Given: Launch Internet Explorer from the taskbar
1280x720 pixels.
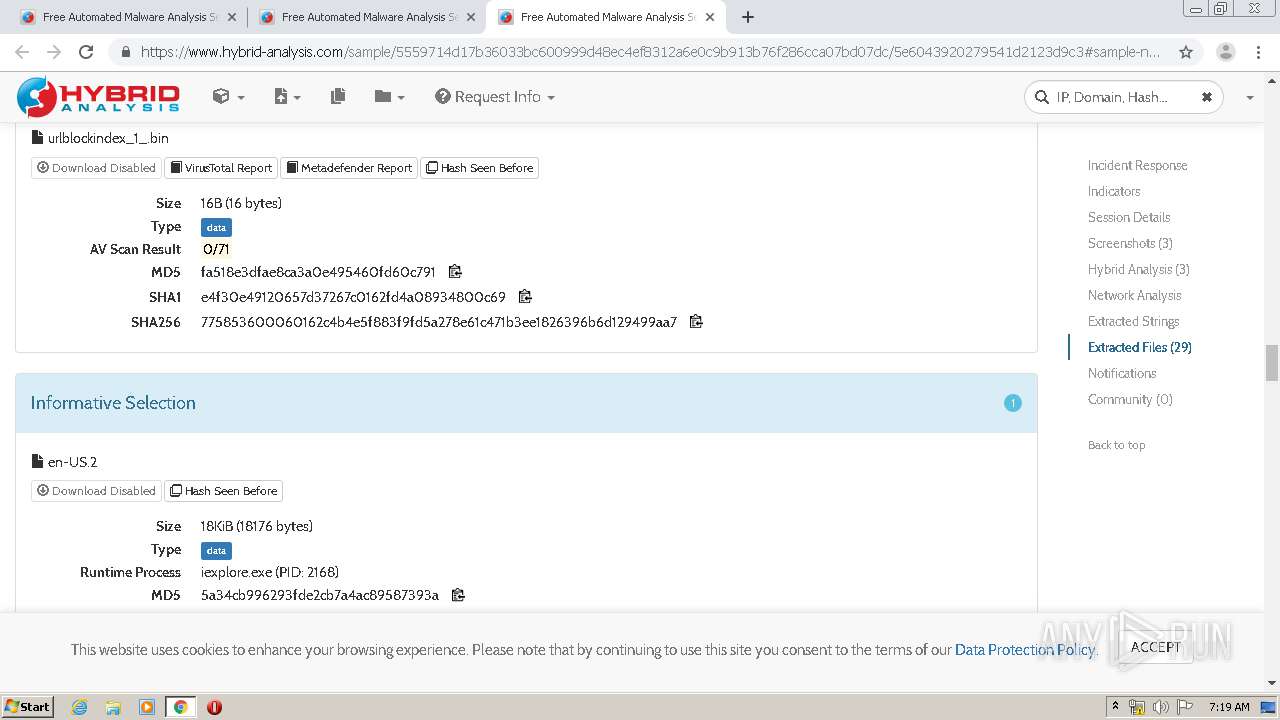Looking at the screenshot, I should coord(79,707).
